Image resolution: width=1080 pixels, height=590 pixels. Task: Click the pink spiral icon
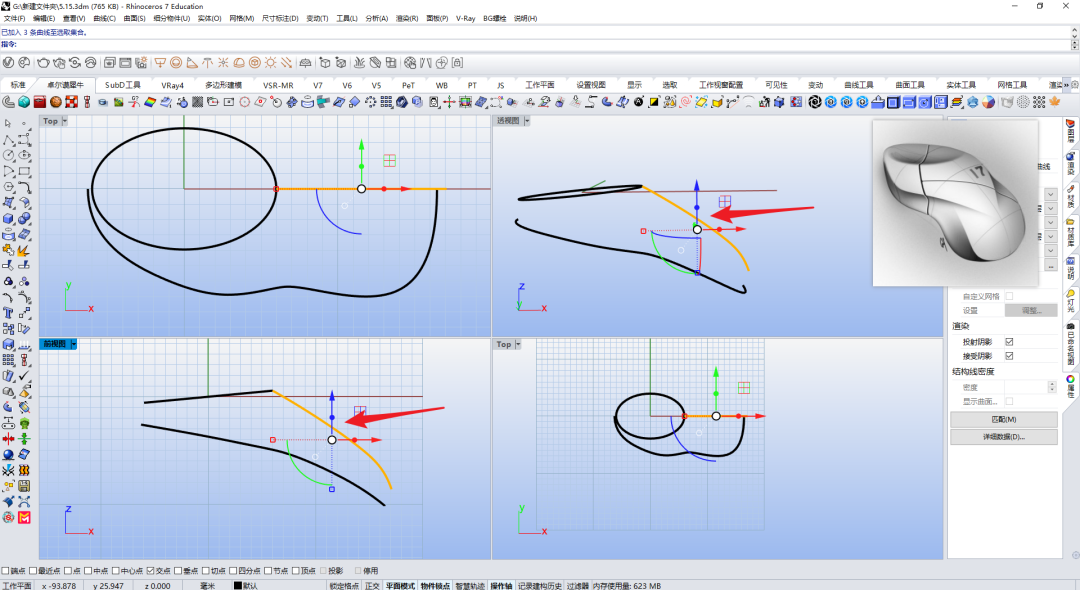[x=685, y=102]
